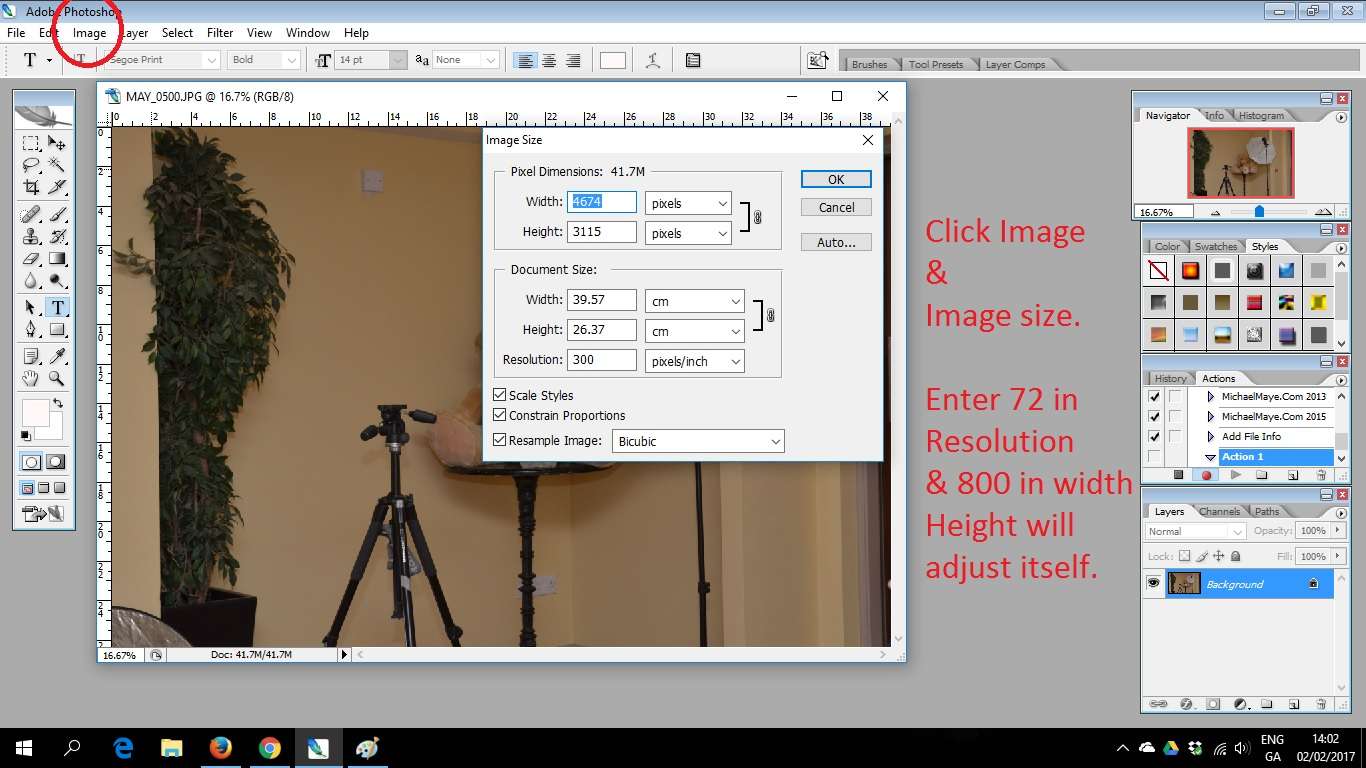Viewport: 1366px width, 768px height.
Task: Jump to ImageReady from the toolbox
Action: (x=44, y=514)
